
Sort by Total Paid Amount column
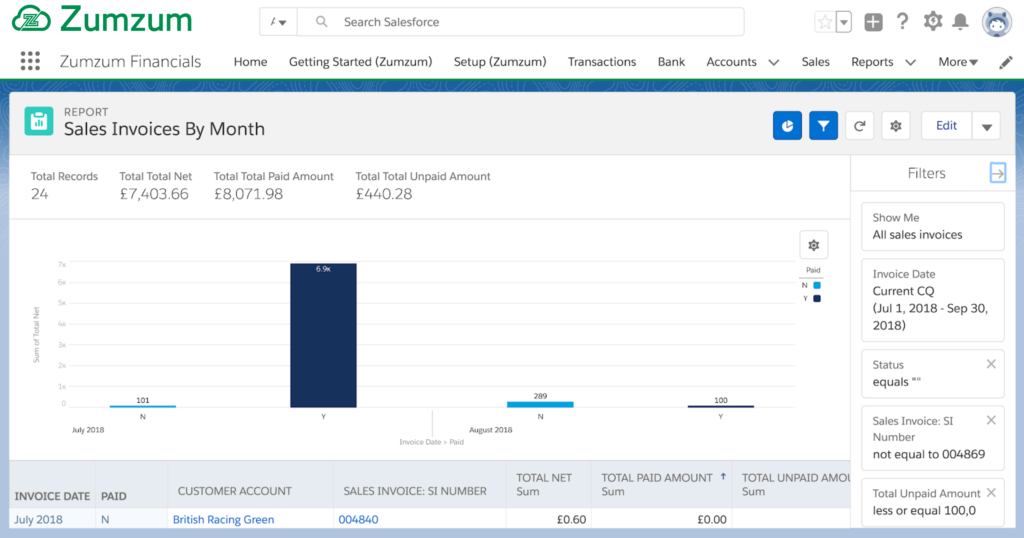point(662,484)
